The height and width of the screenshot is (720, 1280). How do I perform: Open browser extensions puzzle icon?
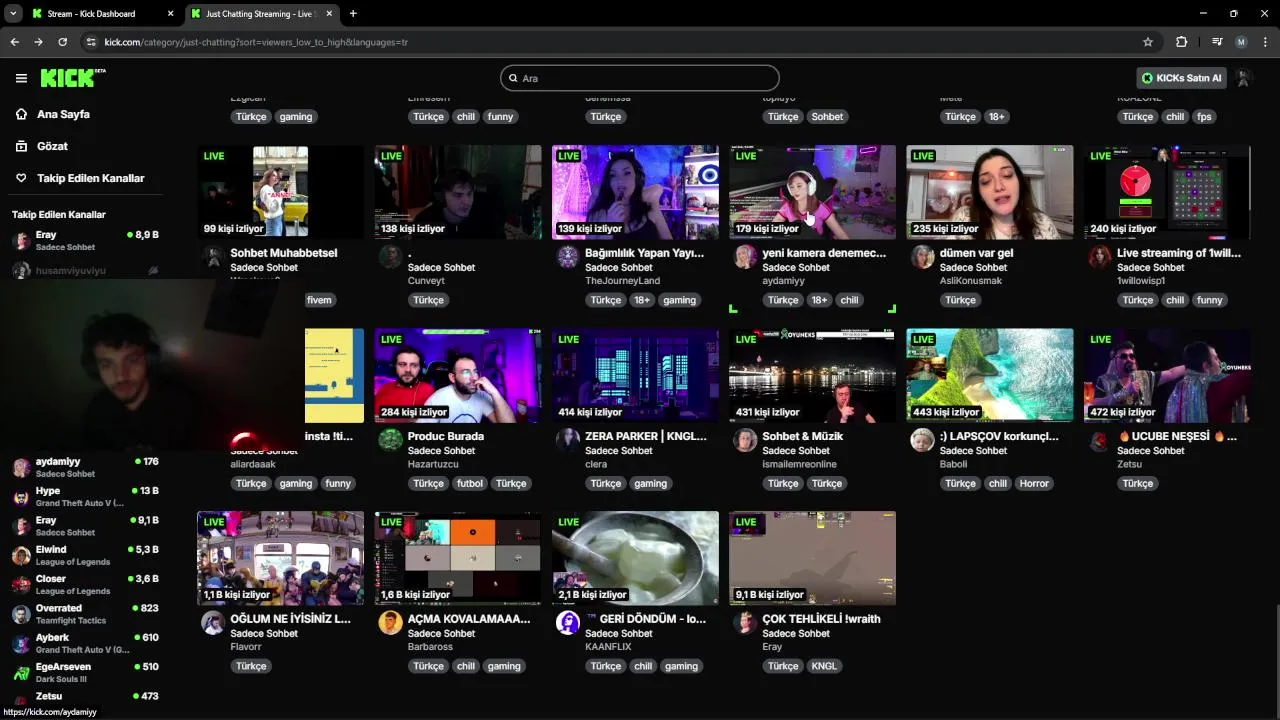[x=1181, y=42]
